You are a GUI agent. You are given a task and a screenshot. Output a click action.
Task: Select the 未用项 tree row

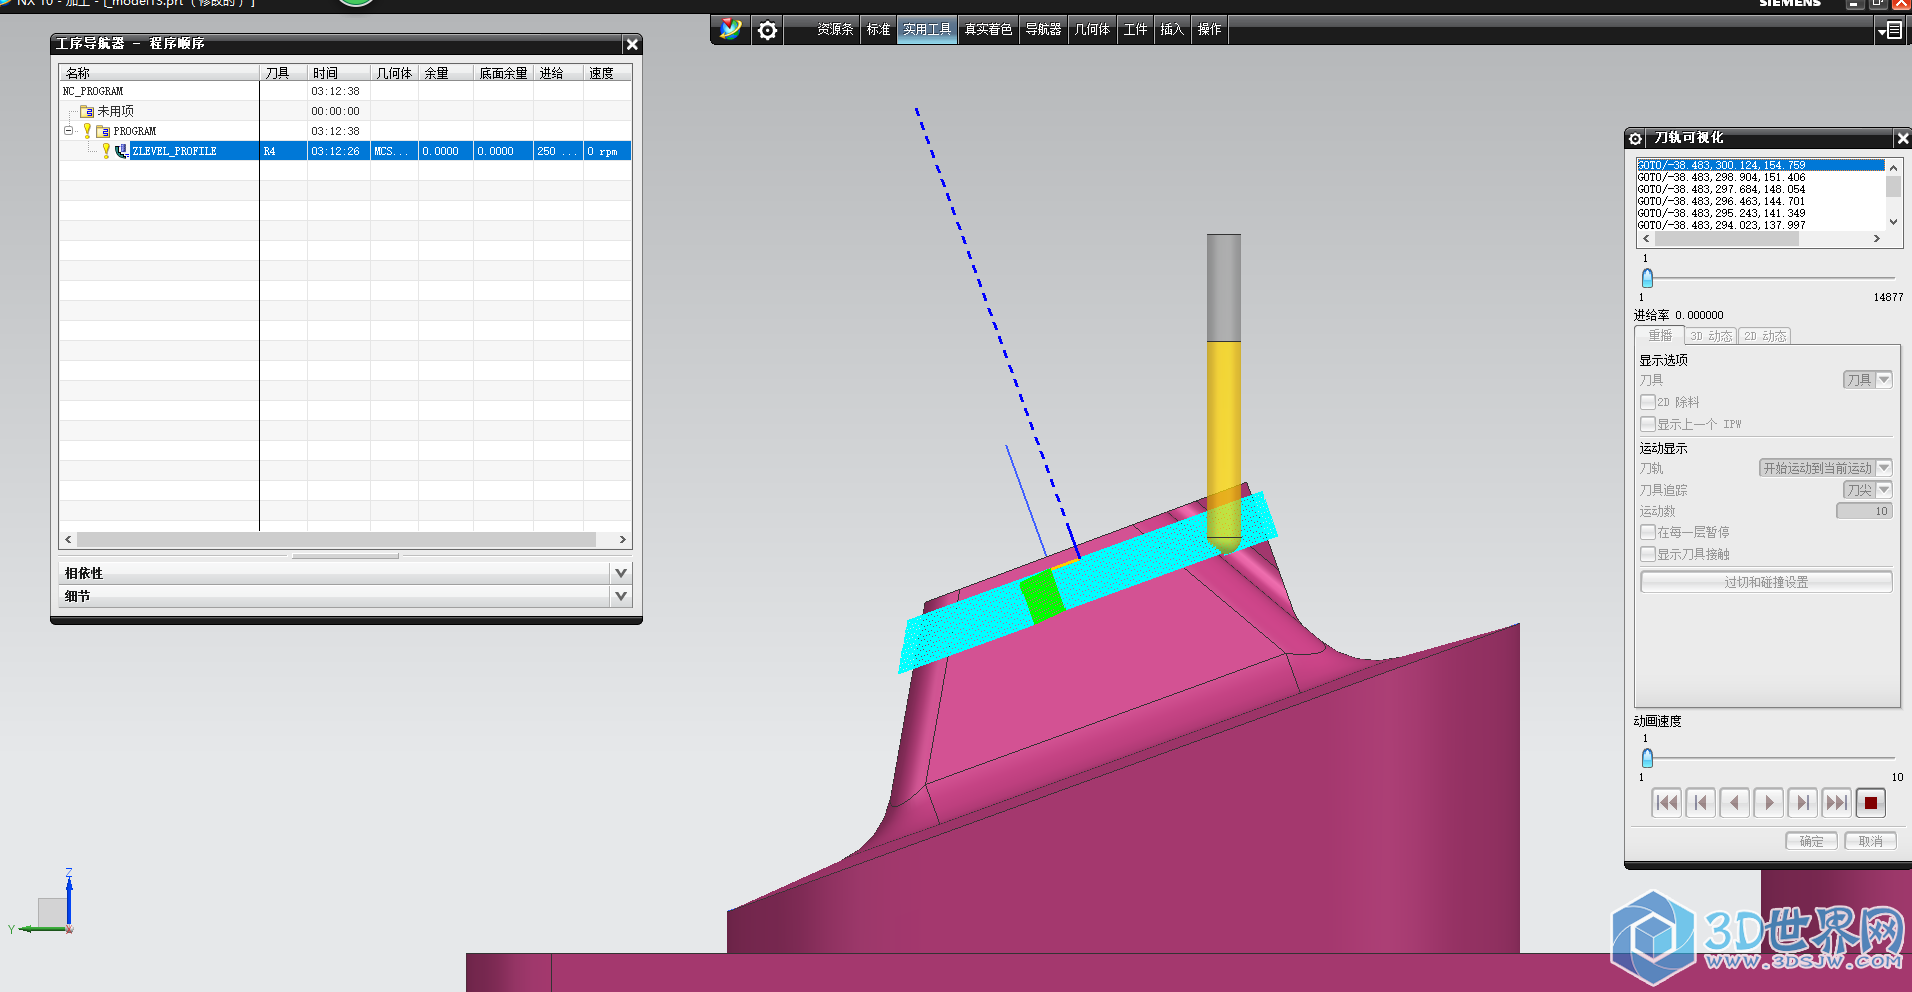(x=345, y=111)
